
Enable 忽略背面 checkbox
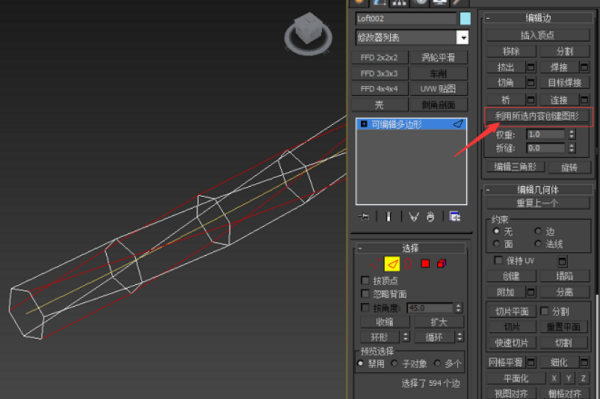click(x=365, y=293)
